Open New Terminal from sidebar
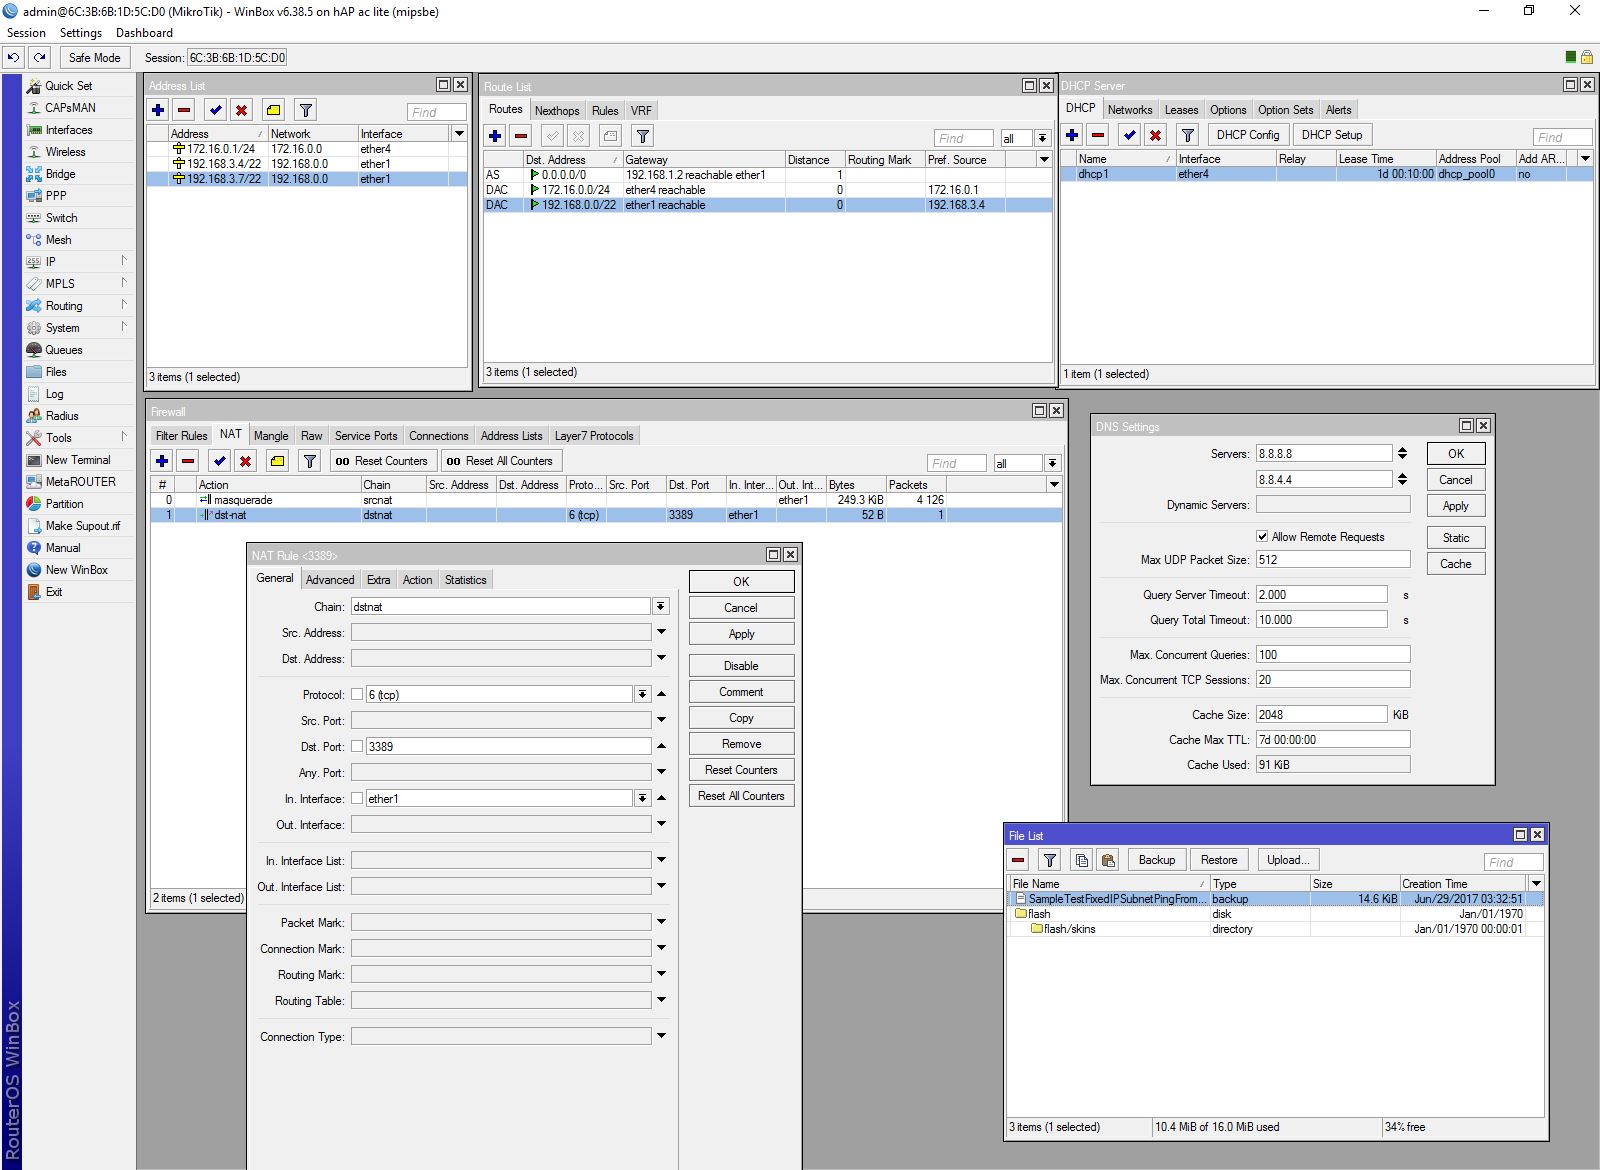This screenshot has height=1170, width=1600. [x=78, y=460]
